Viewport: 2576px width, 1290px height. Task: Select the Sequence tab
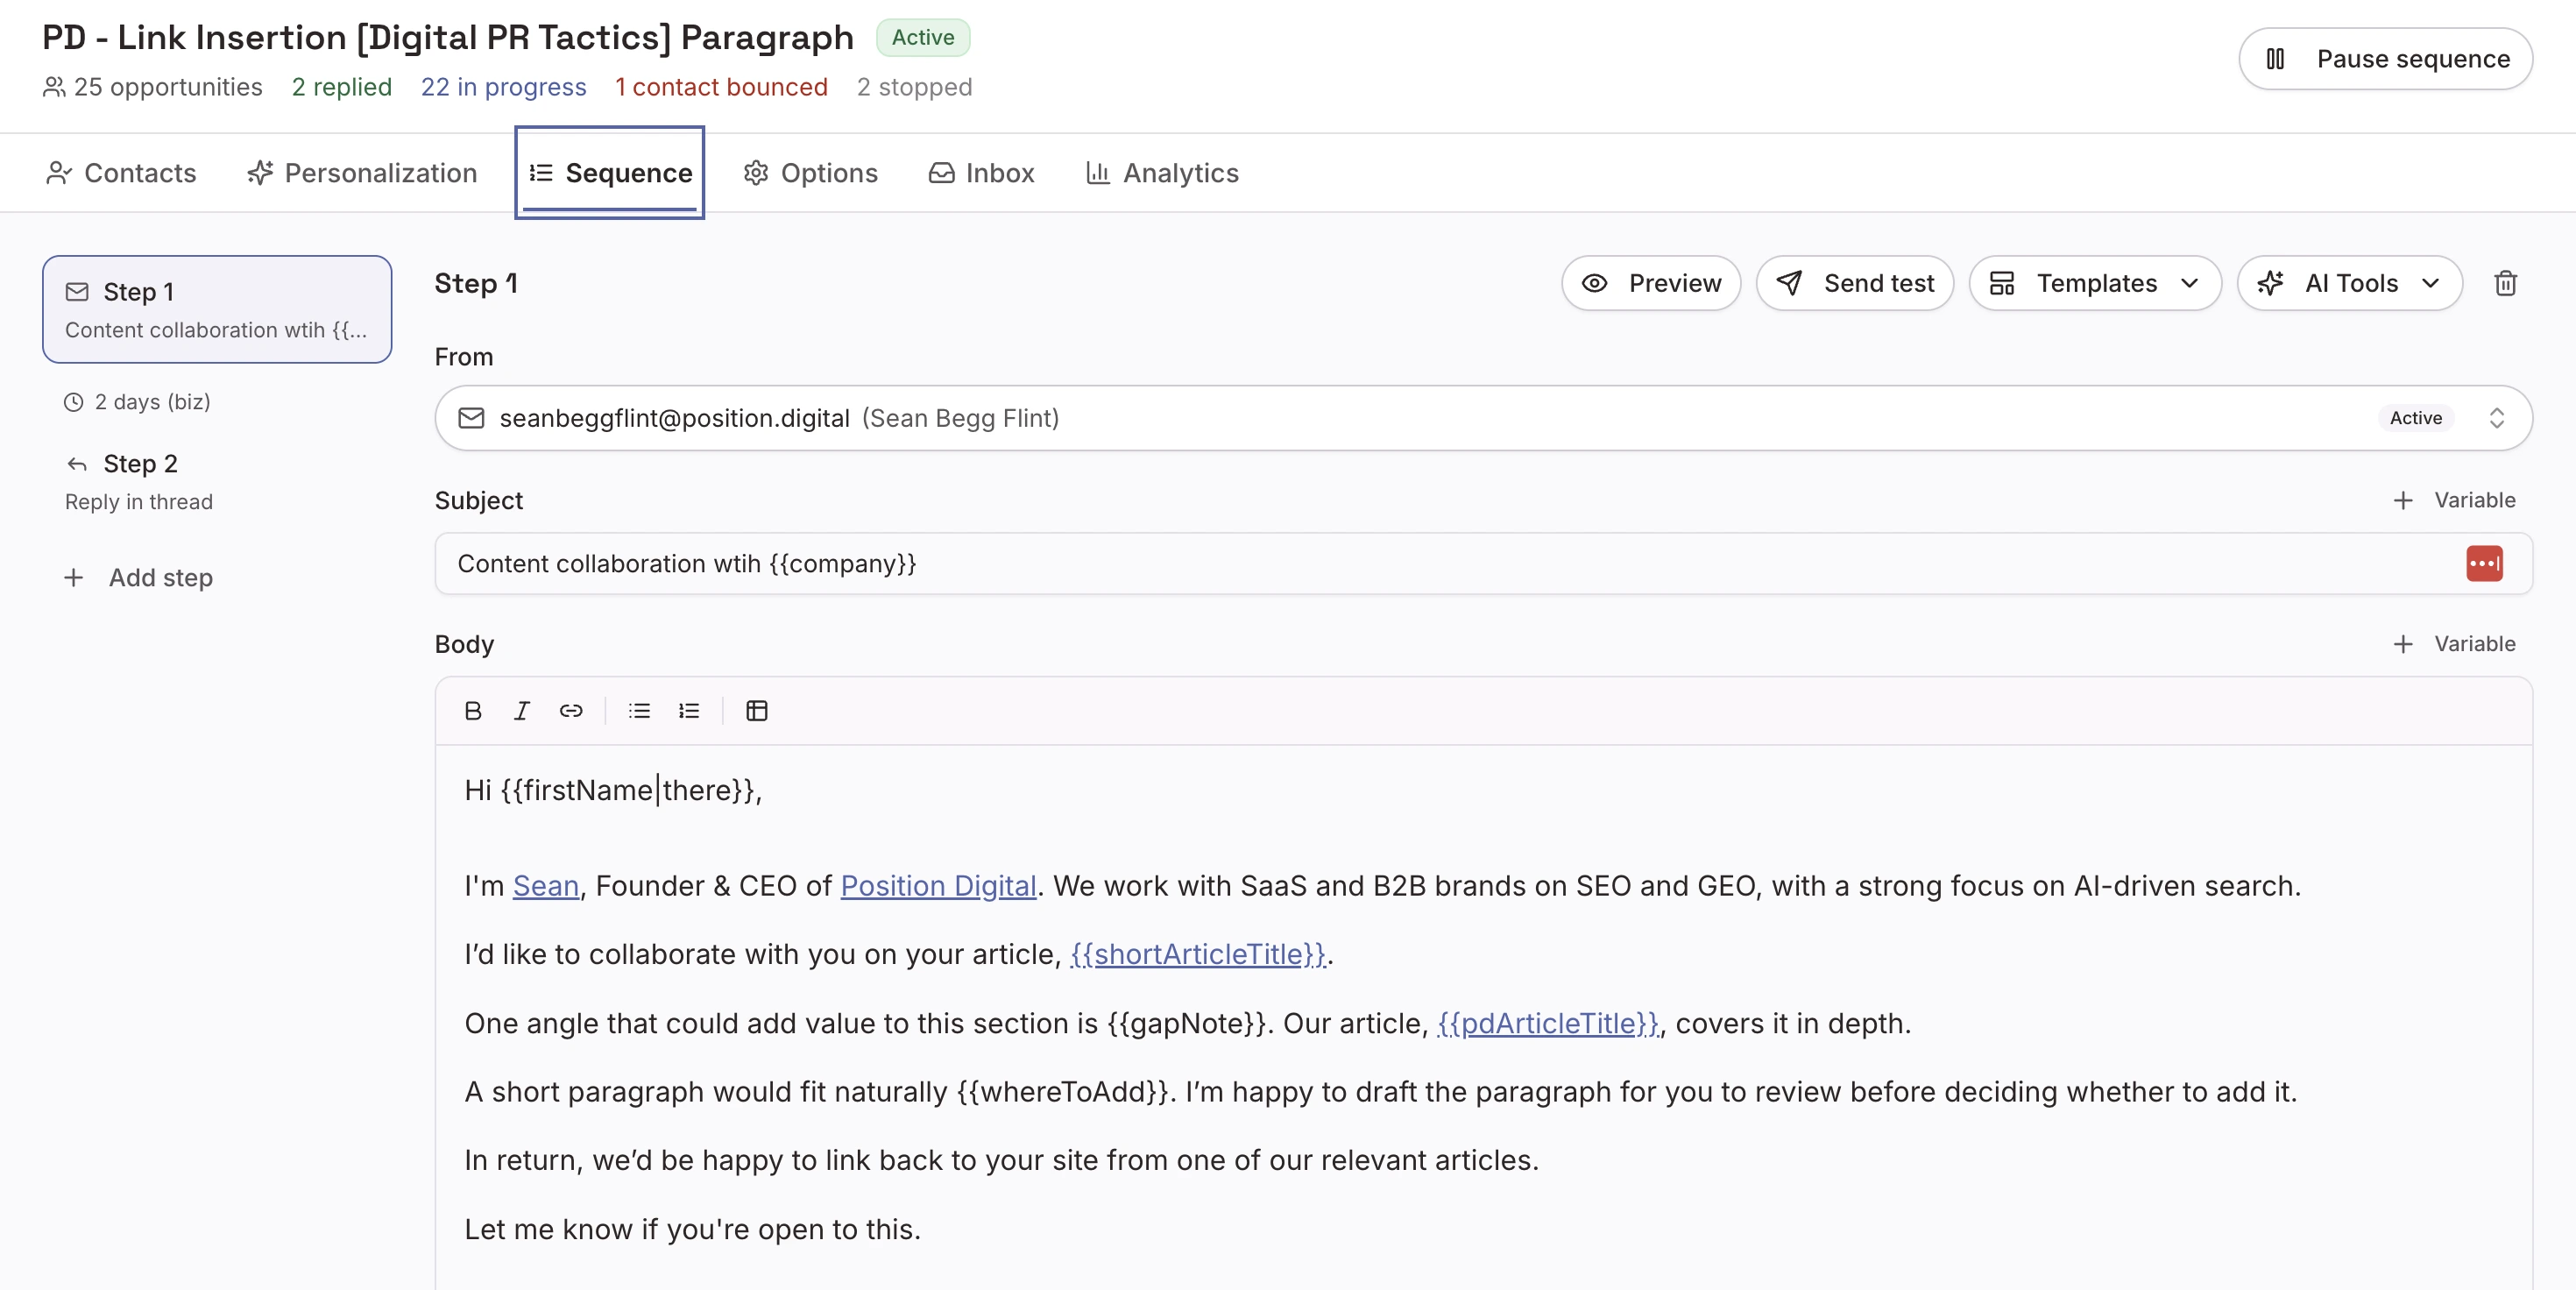(610, 173)
